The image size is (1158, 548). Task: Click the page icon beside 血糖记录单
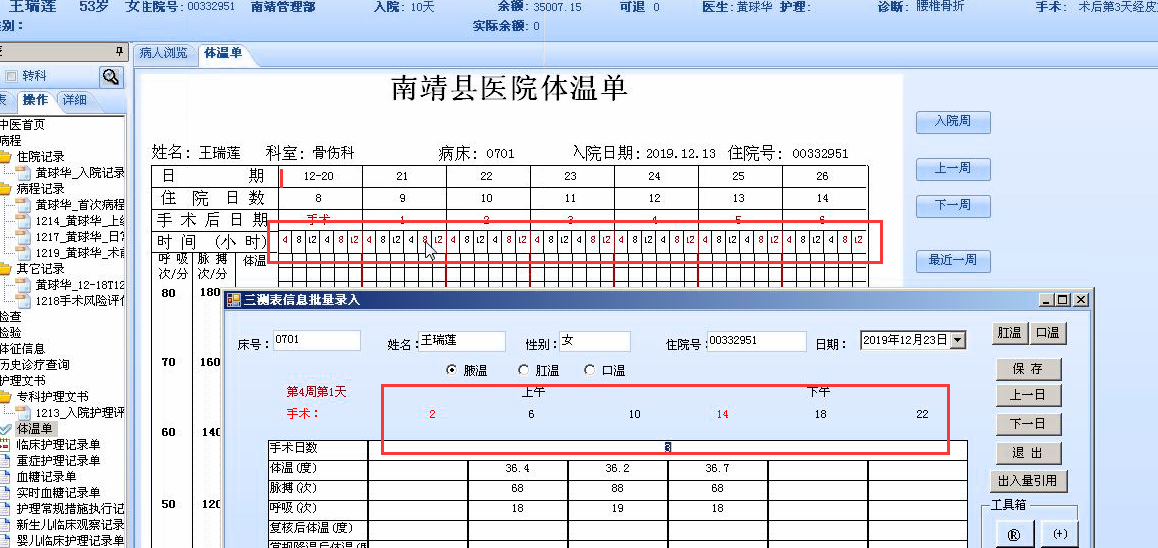coord(6,477)
